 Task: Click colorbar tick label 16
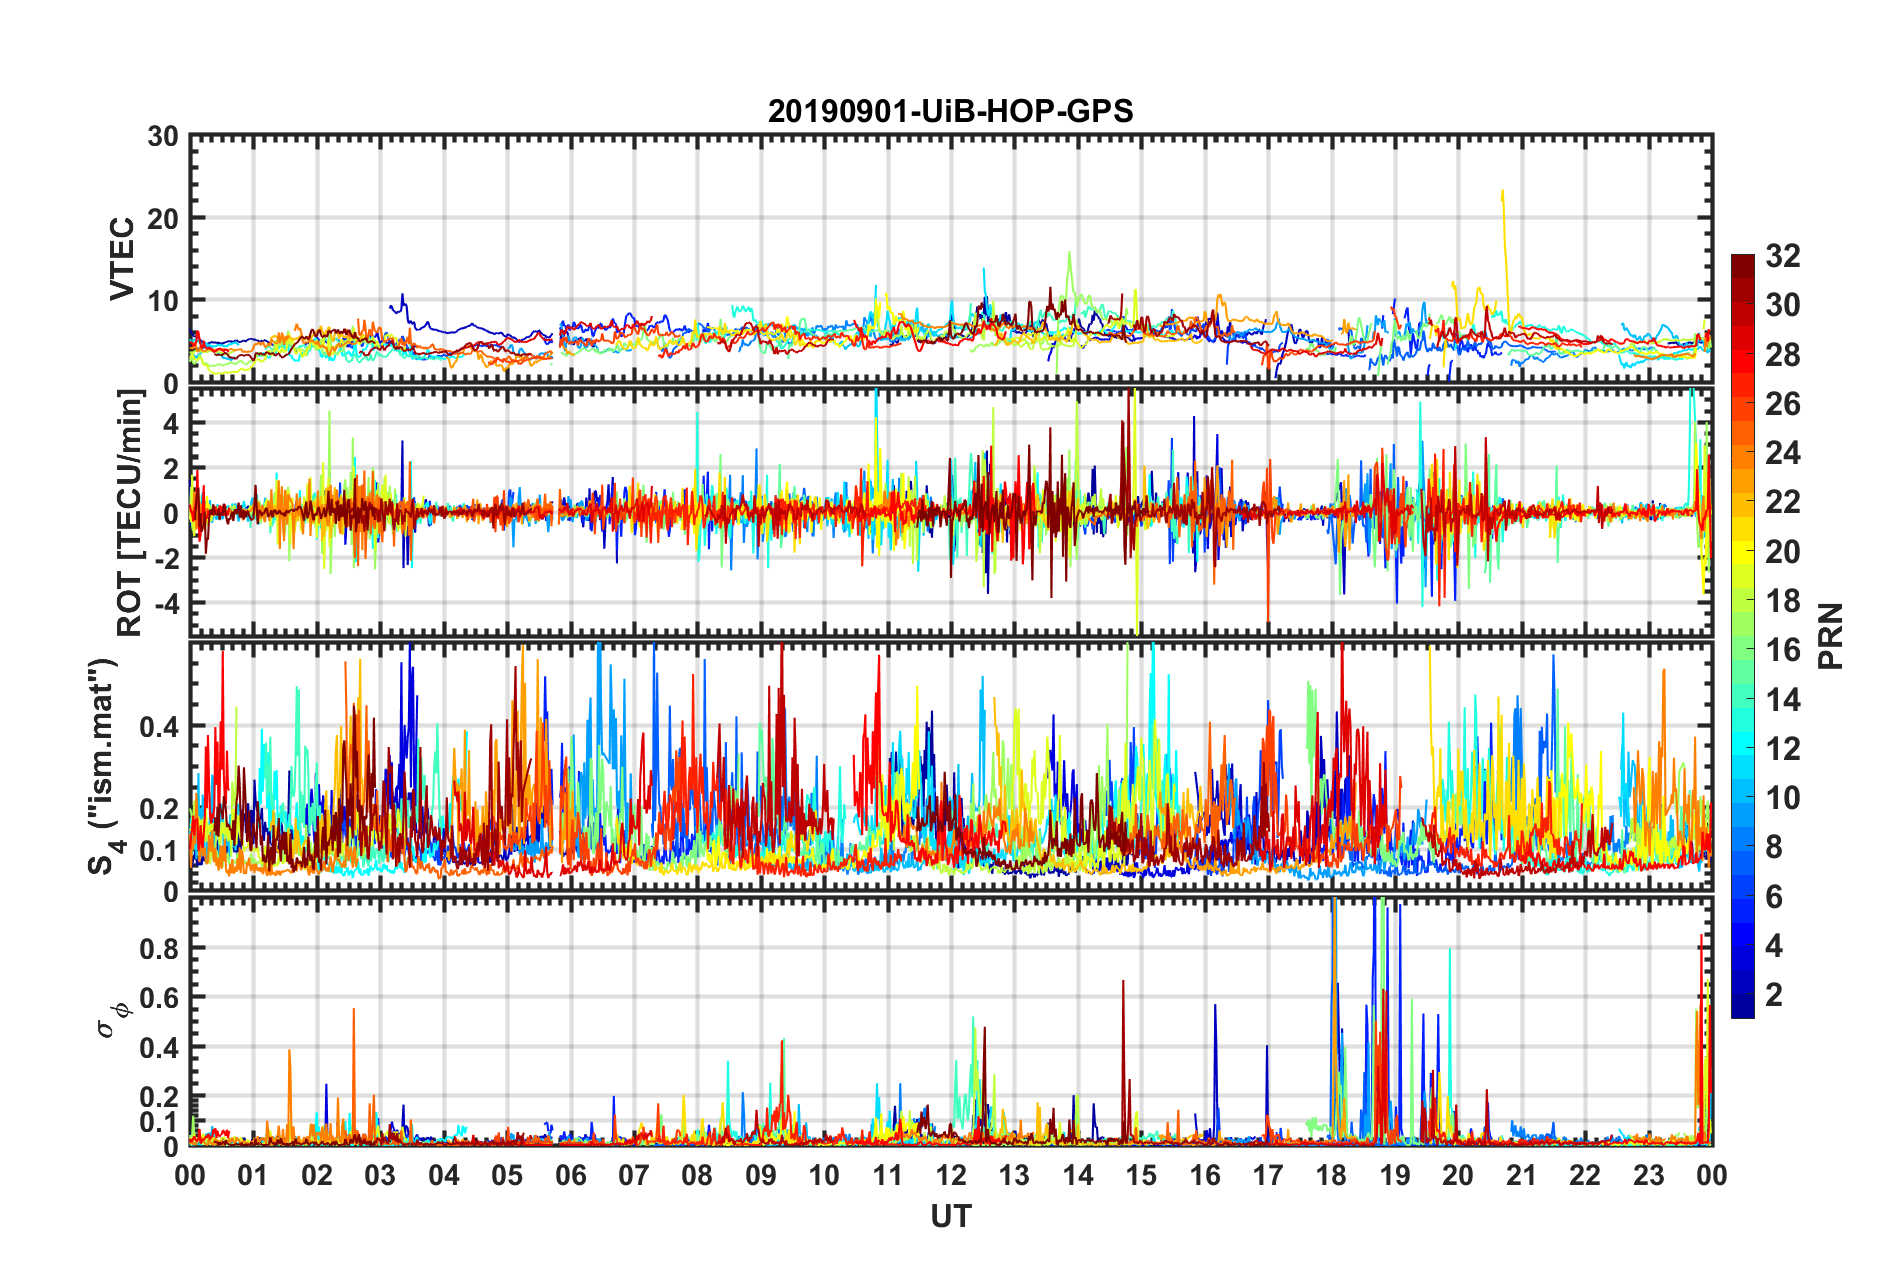(1782, 650)
